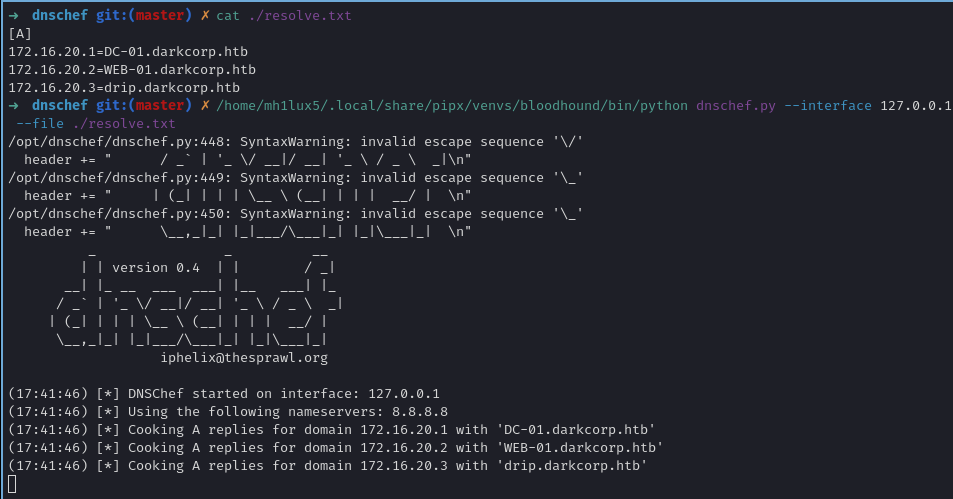Click the "--file ./resolve.txt" argument
Screen dimensions: 953x499
[96, 124]
